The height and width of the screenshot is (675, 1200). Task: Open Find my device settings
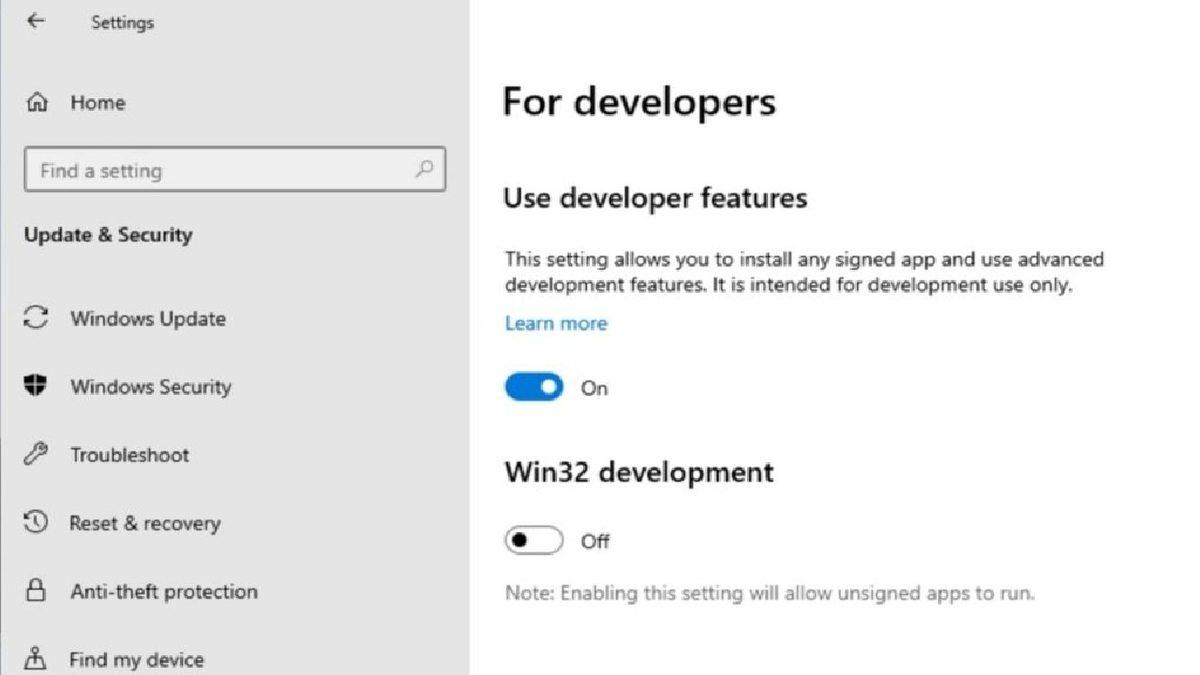136,658
